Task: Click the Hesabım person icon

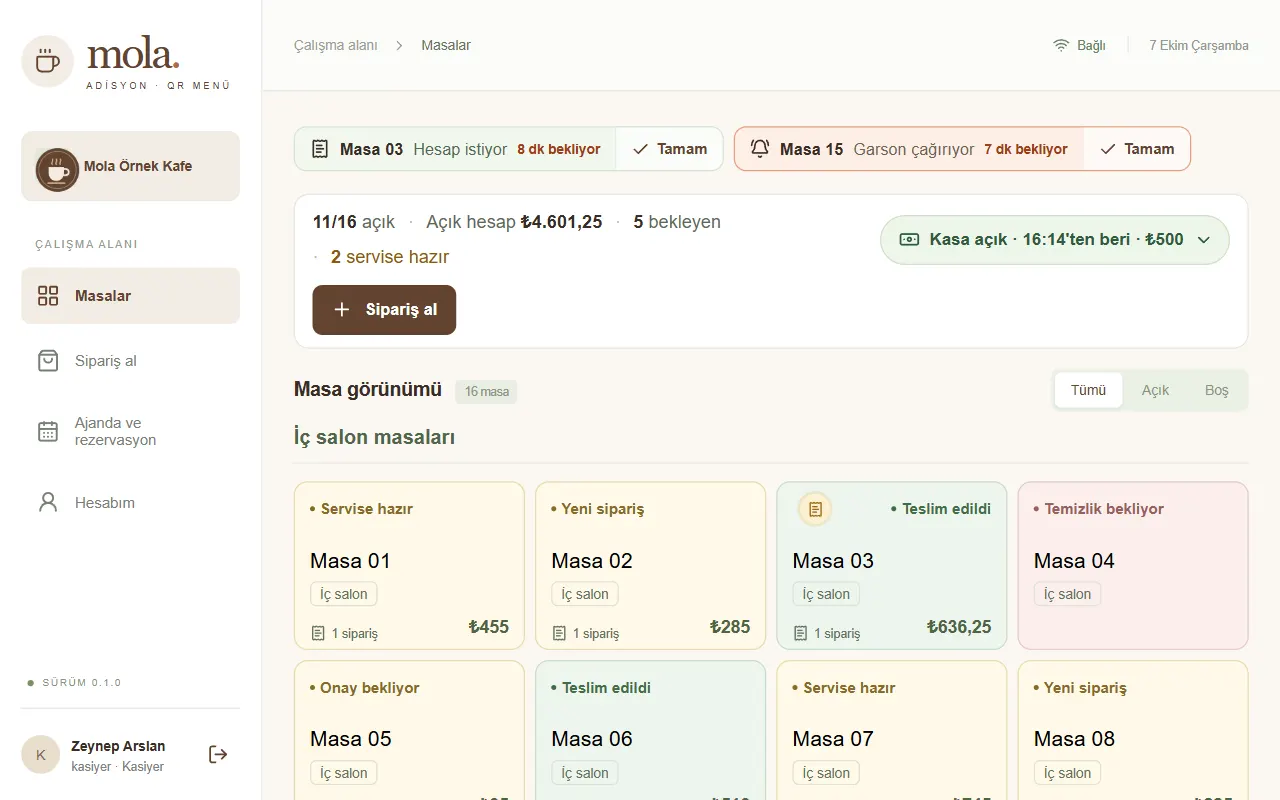Action: [x=48, y=502]
